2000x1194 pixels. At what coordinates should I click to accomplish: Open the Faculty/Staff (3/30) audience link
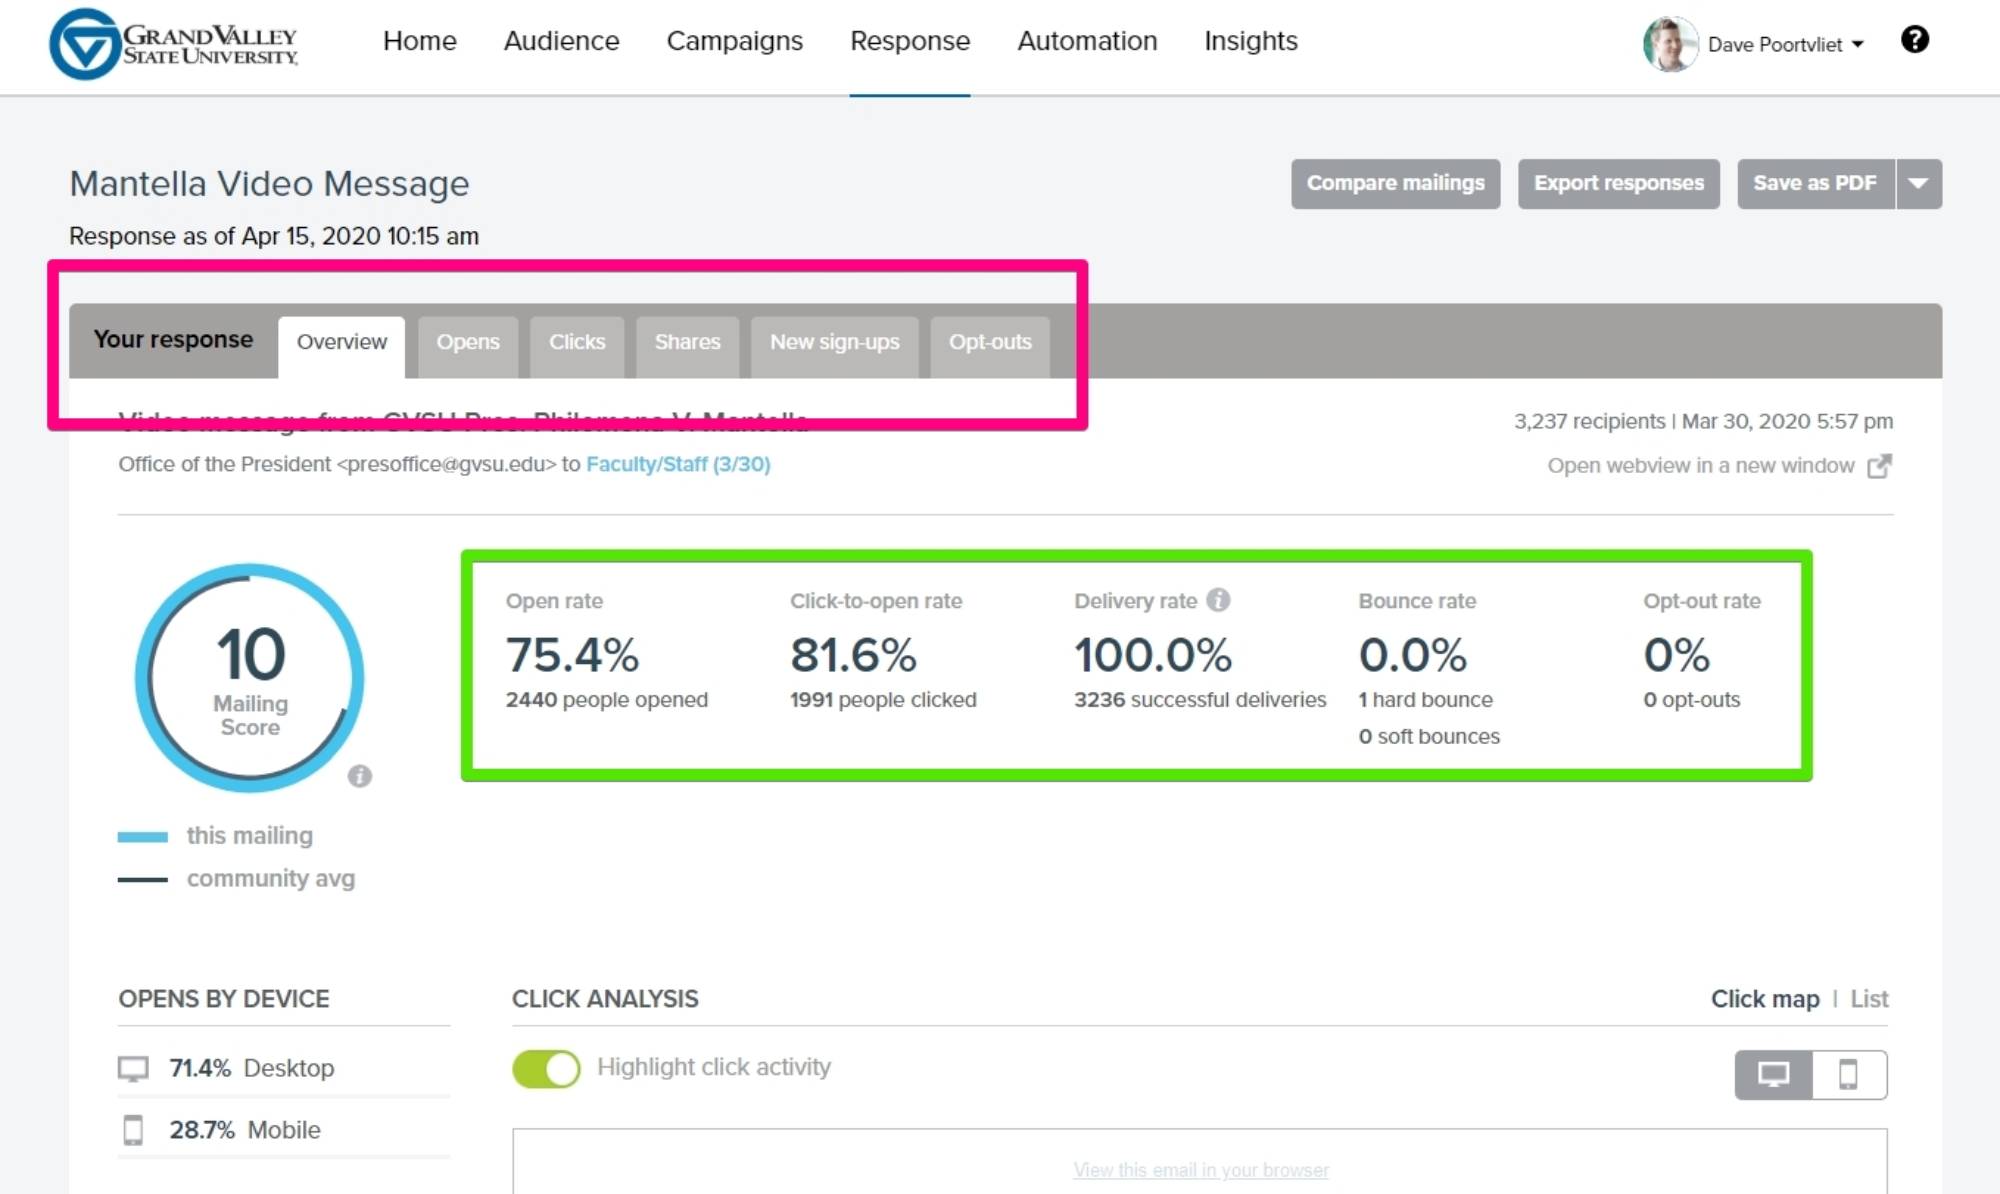(x=678, y=464)
